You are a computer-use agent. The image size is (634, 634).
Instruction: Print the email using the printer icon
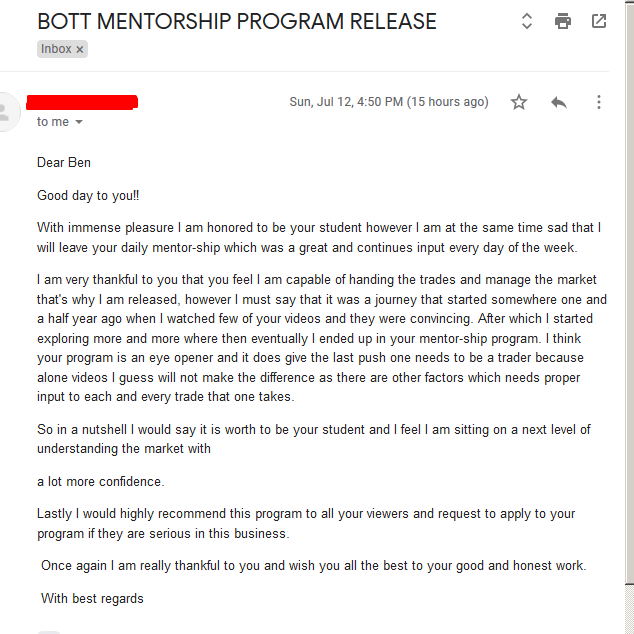coord(563,21)
